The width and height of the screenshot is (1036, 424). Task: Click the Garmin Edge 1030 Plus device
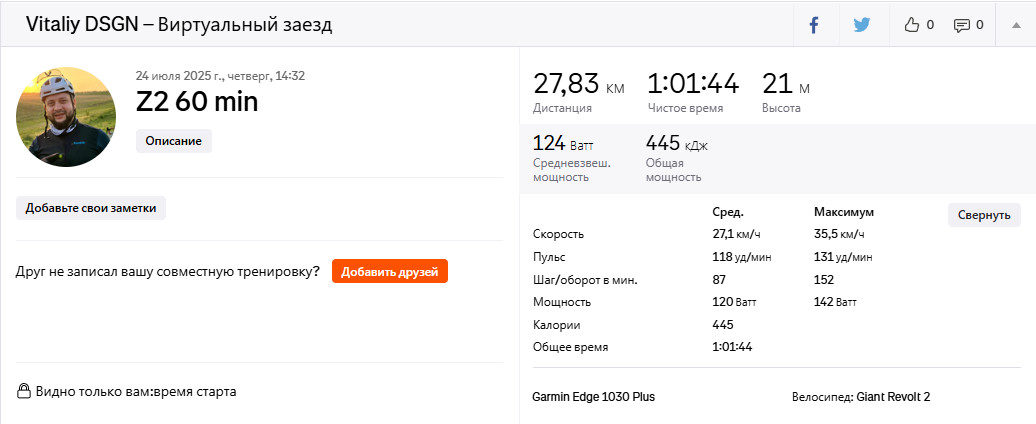593,397
